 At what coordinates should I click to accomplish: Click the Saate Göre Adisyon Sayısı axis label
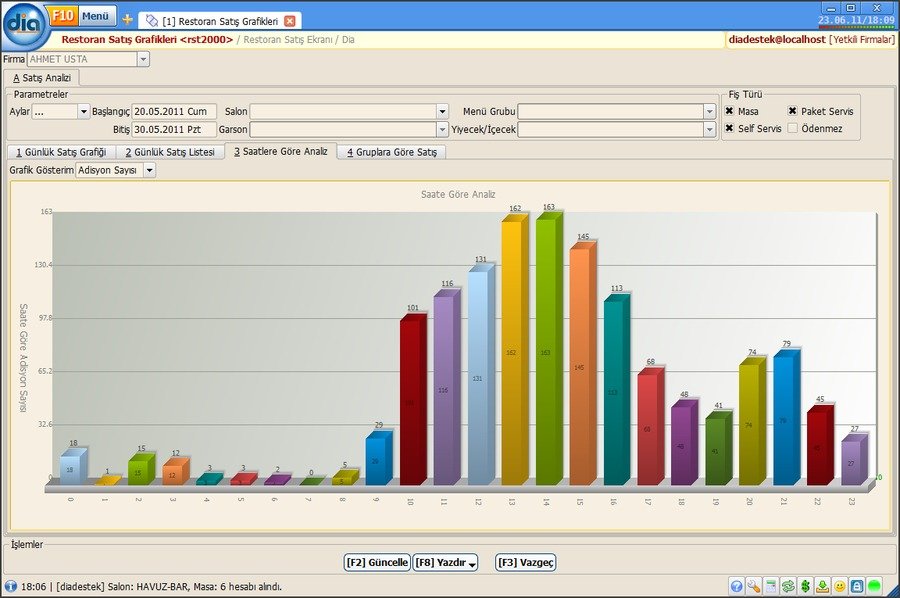click(24, 358)
